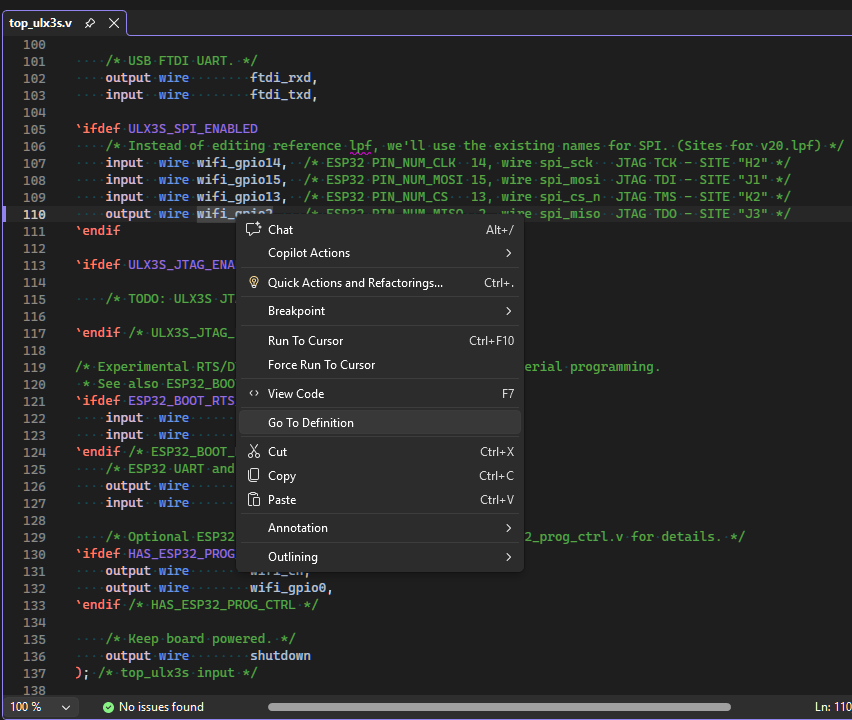
Task: Click Cut in the context menu
Action: tap(380, 452)
